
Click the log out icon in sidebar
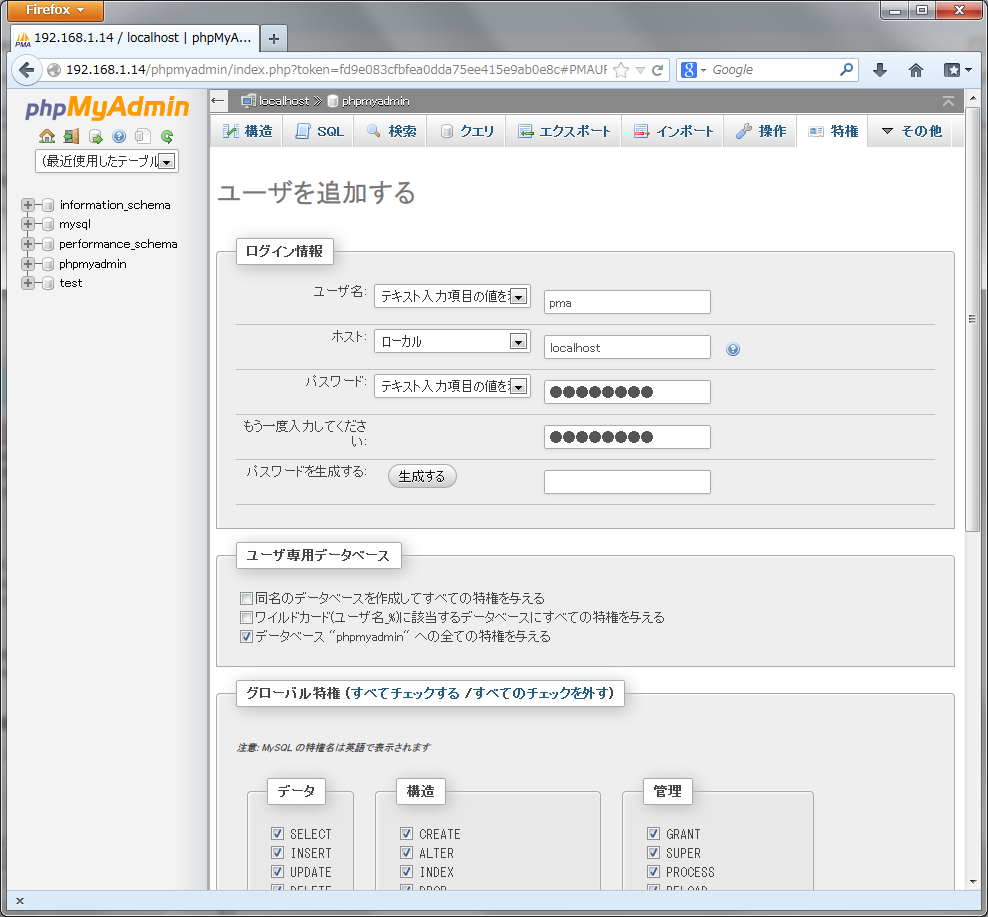pos(71,136)
